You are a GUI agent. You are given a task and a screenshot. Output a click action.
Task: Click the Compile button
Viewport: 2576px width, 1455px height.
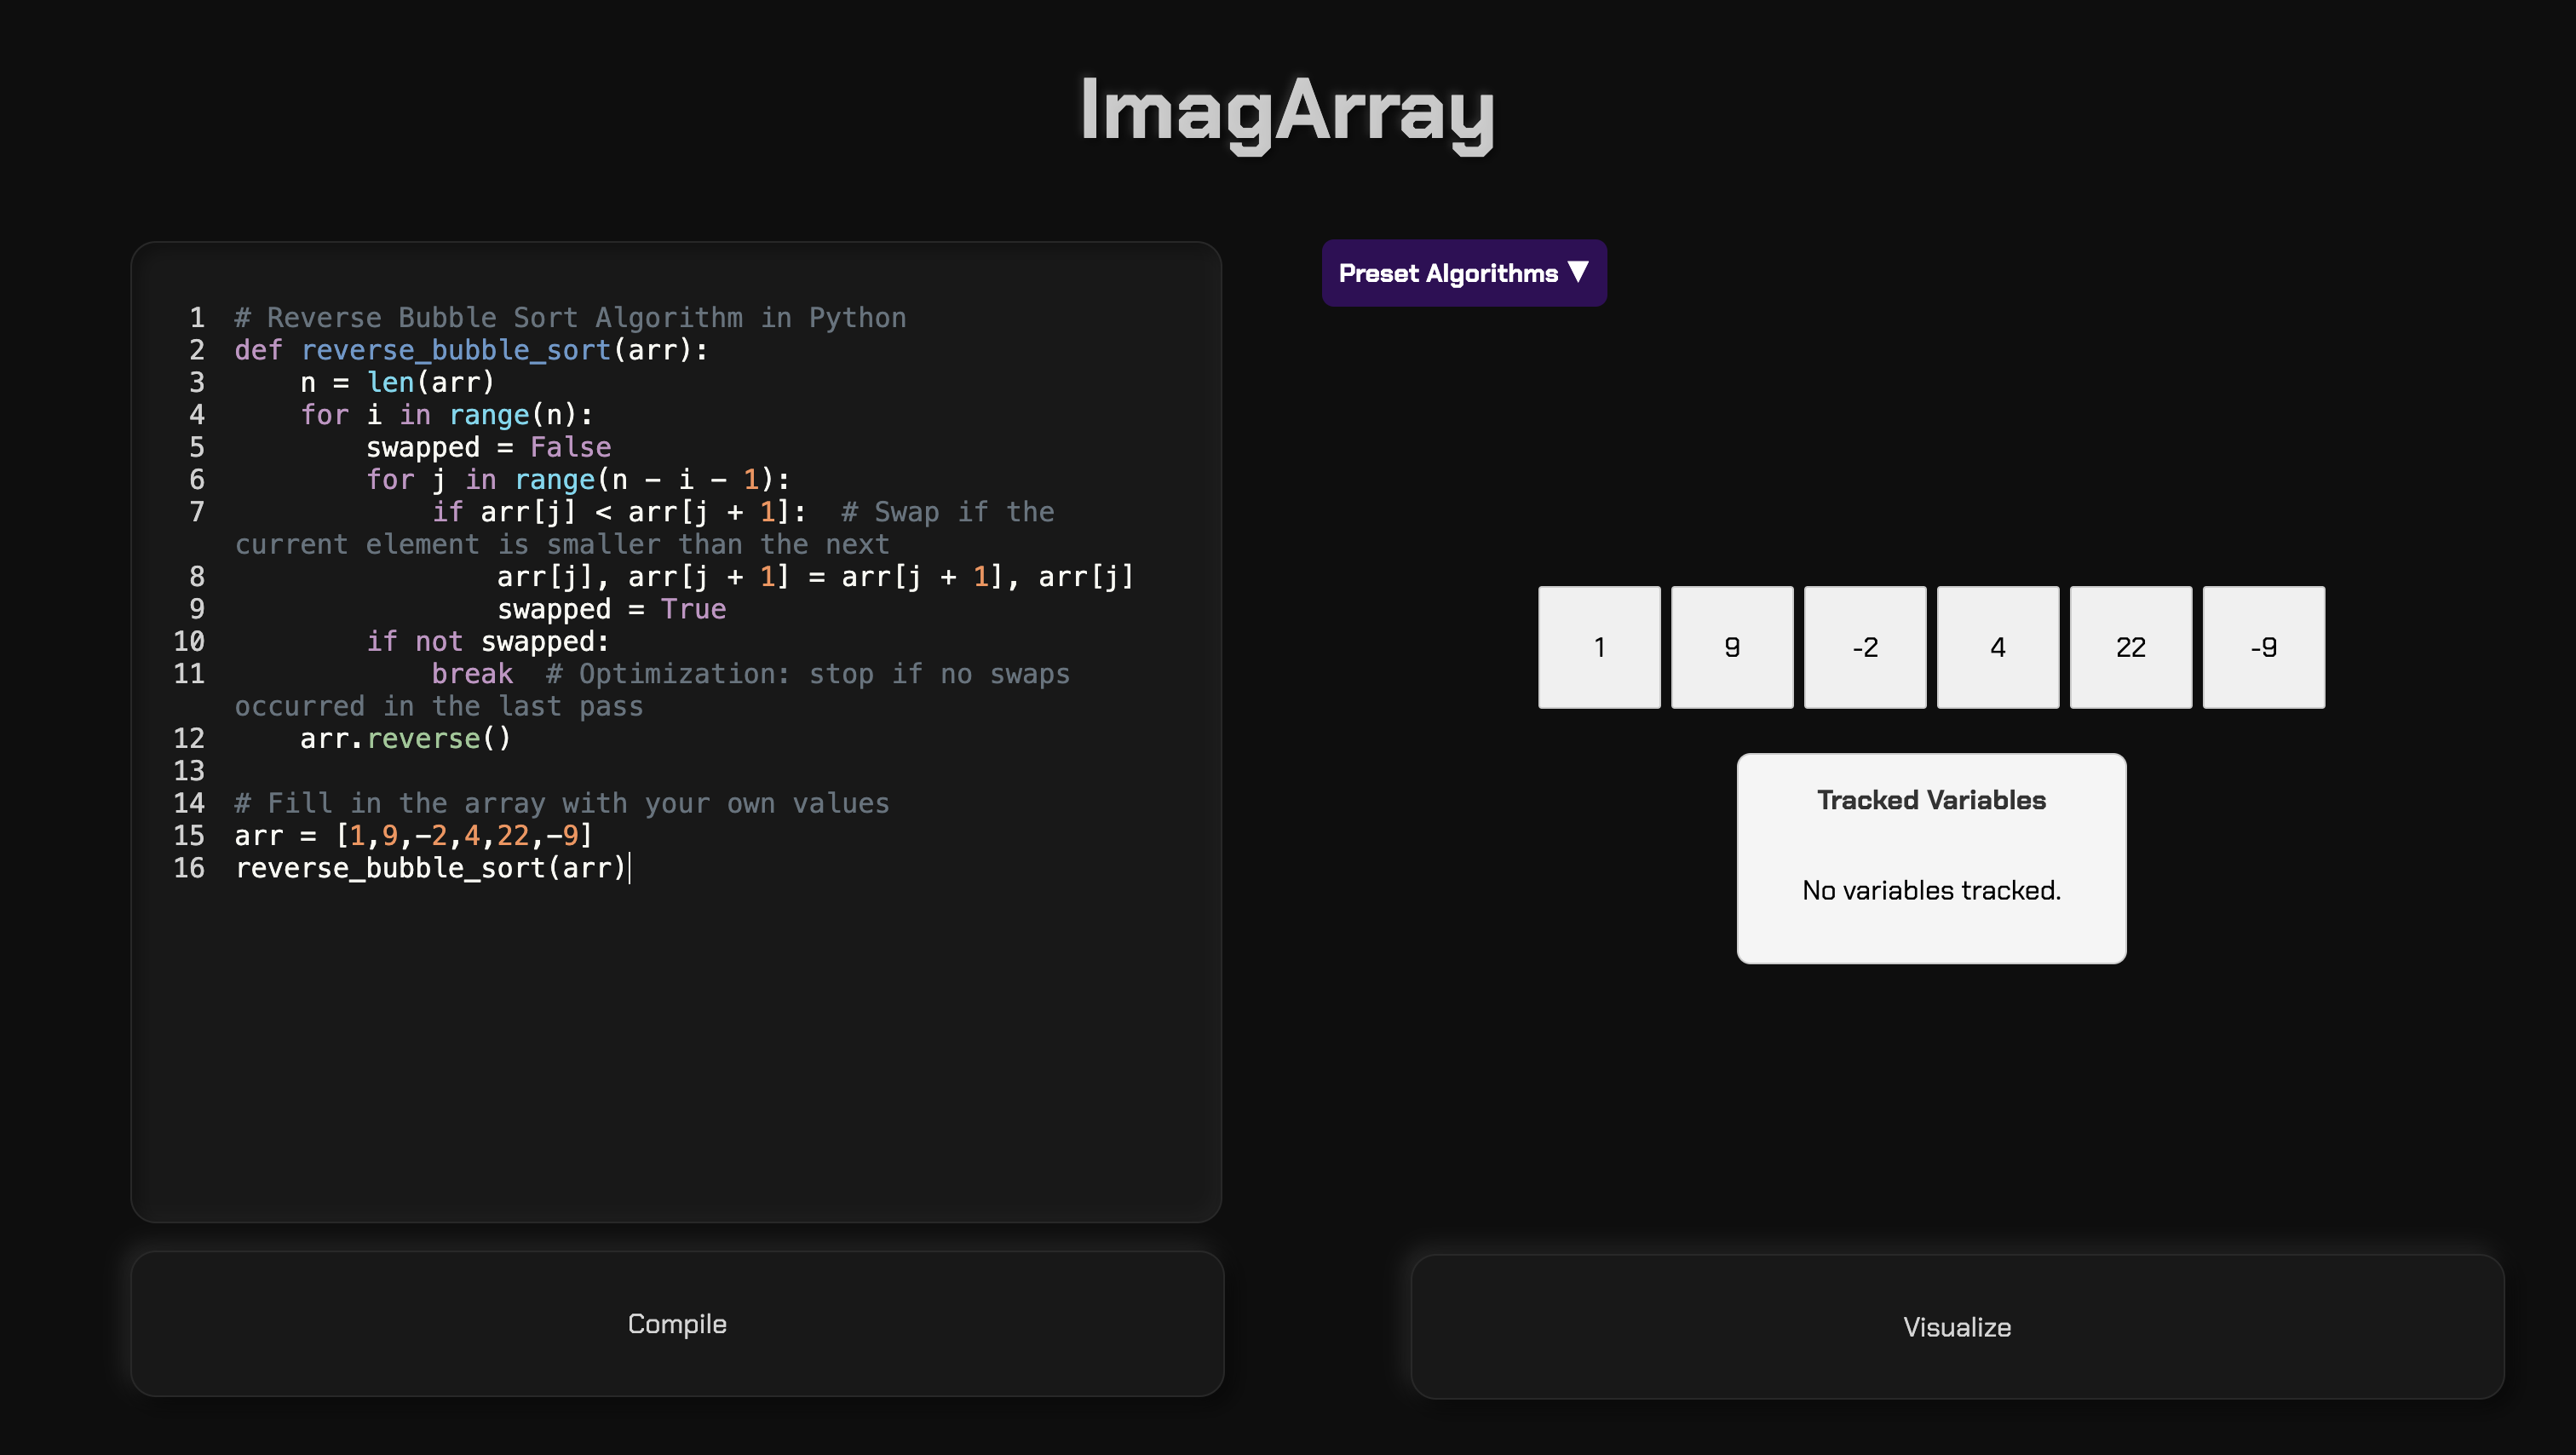677,1323
